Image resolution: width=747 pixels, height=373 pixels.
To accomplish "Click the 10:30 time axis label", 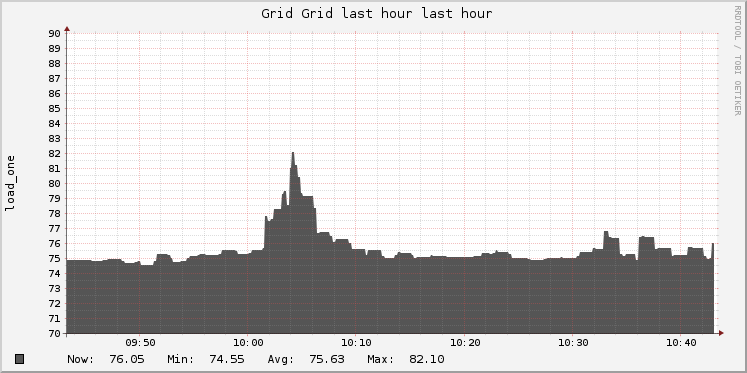I will pyautogui.click(x=573, y=343).
